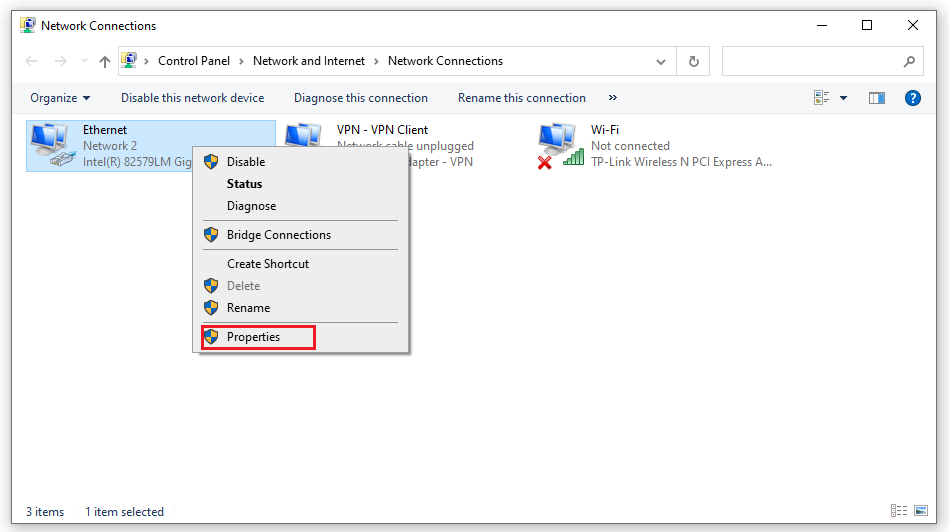Click inside the search input box
Viewport: 949px width, 532px height.
click(x=810, y=61)
